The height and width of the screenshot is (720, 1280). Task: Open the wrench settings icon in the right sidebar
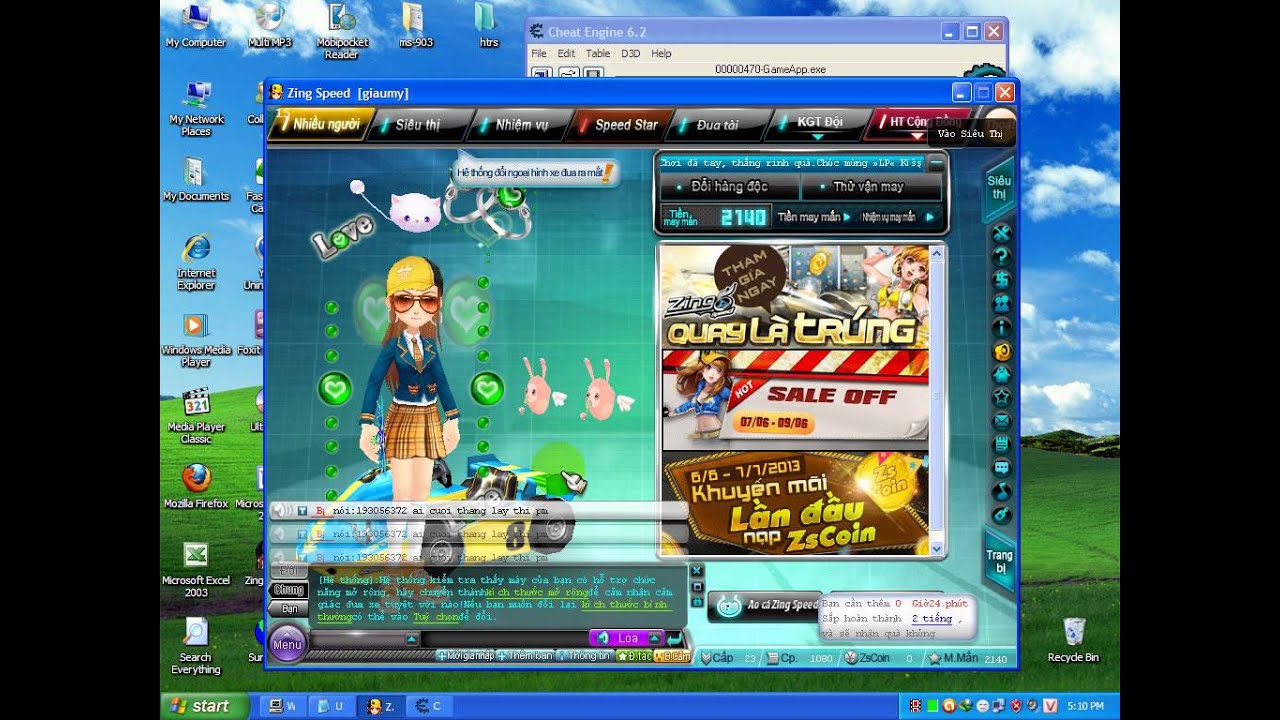tap(1001, 233)
